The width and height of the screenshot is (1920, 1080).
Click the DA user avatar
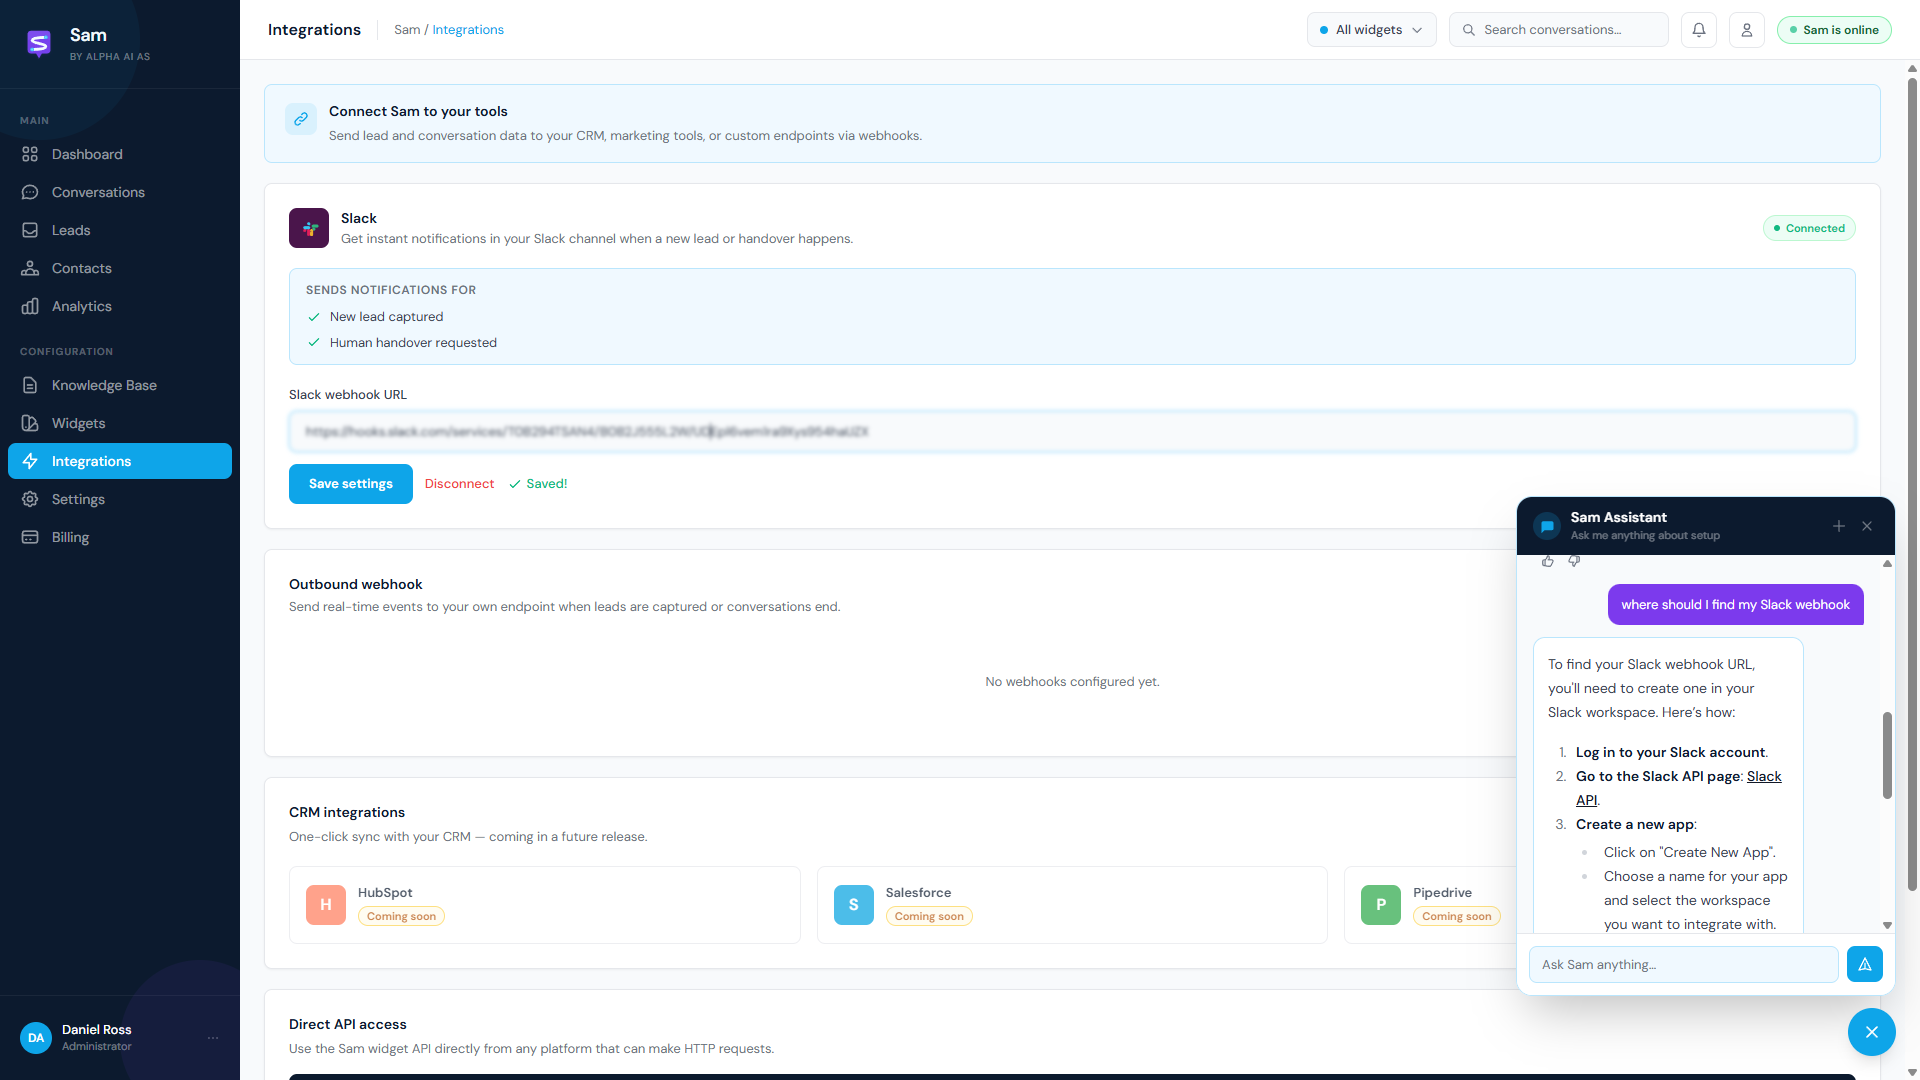tap(36, 1038)
